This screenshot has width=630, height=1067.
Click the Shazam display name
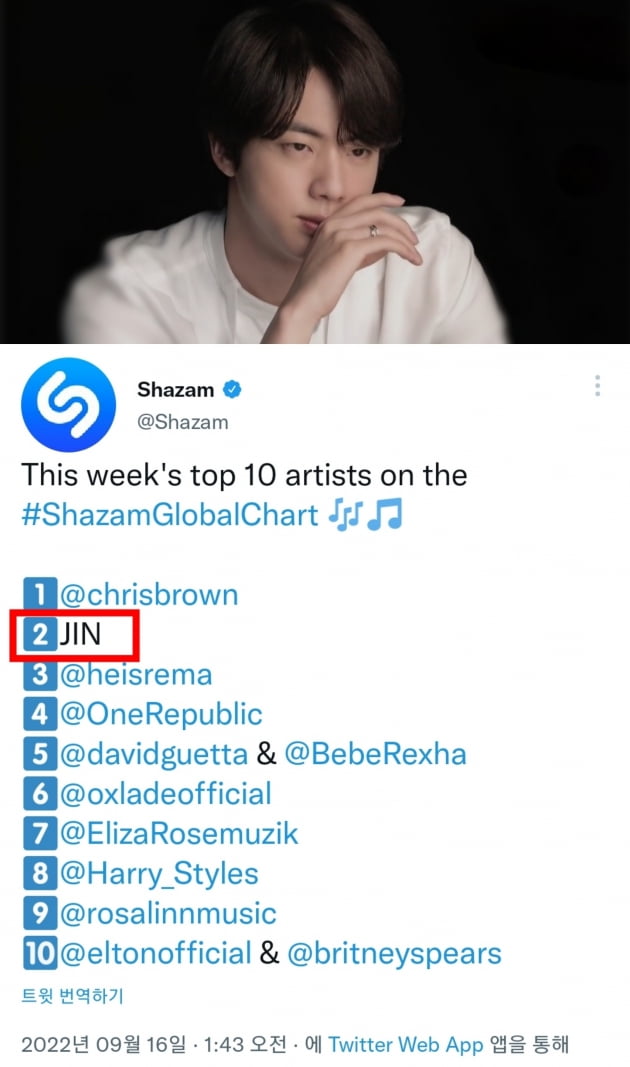point(176,389)
